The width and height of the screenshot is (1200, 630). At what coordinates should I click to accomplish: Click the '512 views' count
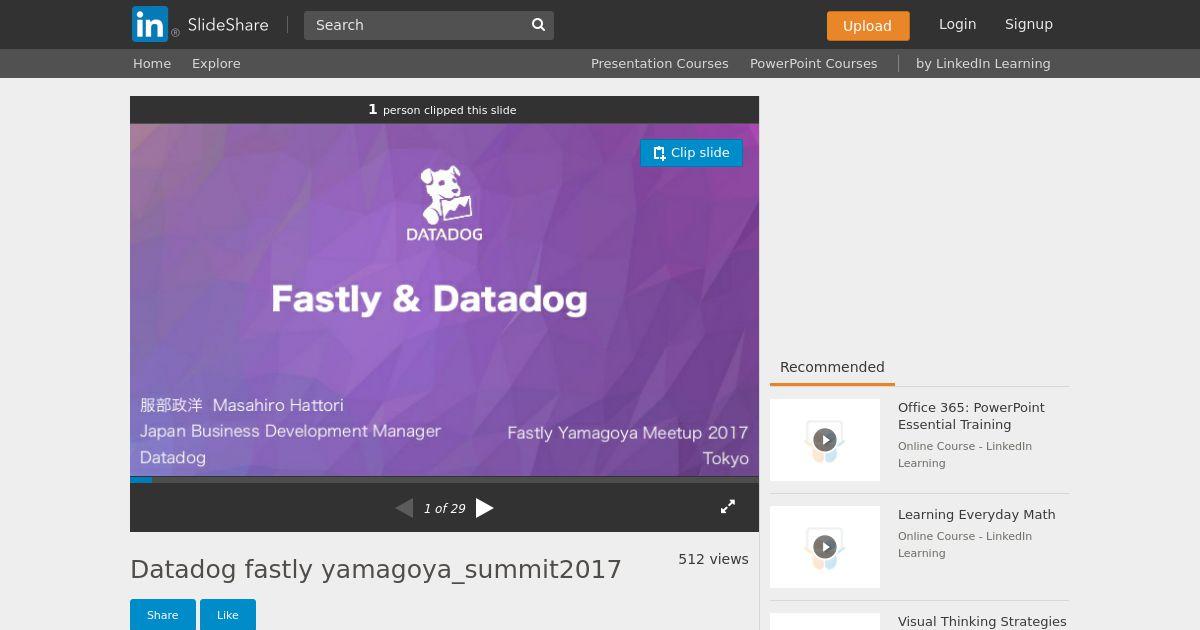click(713, 559)
